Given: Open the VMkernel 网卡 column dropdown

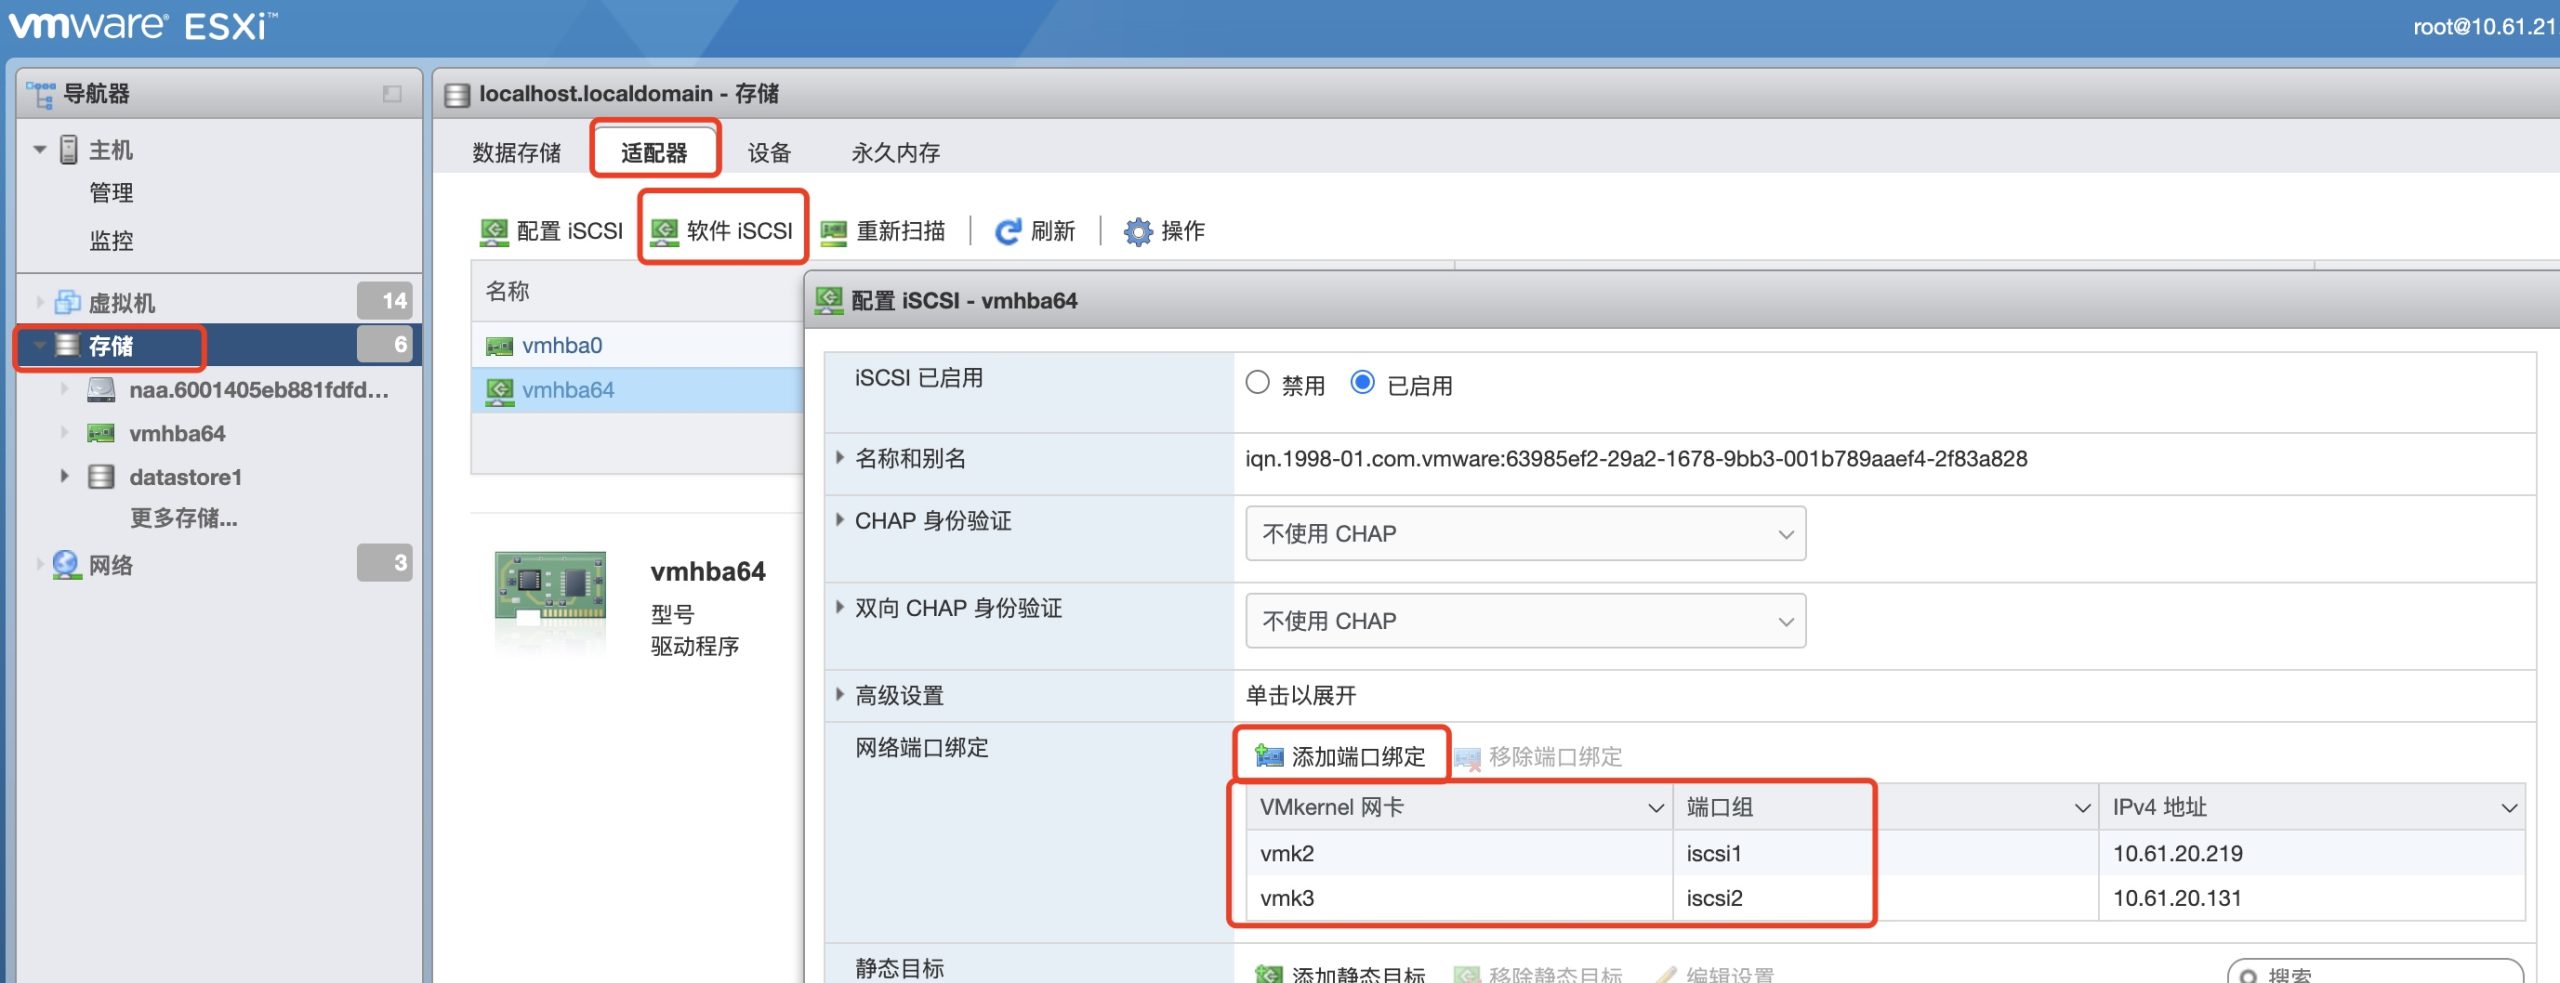Looking at the screenshot, I should coord(1655,808).
